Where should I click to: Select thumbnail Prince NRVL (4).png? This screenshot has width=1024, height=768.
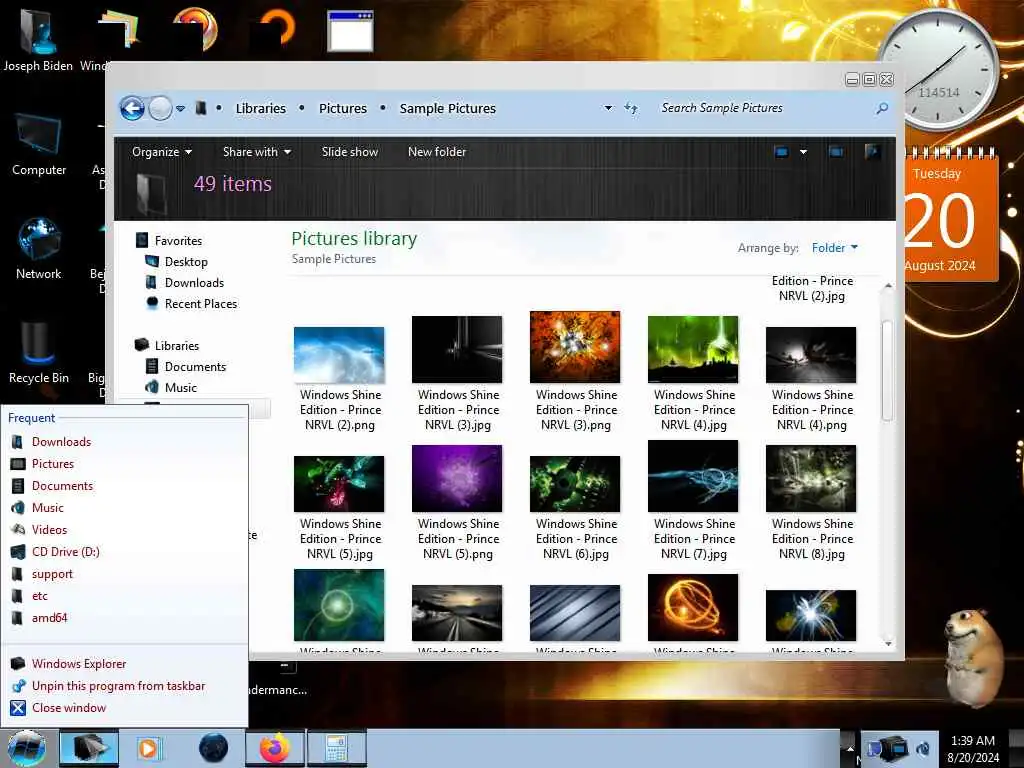click(811, 355)
